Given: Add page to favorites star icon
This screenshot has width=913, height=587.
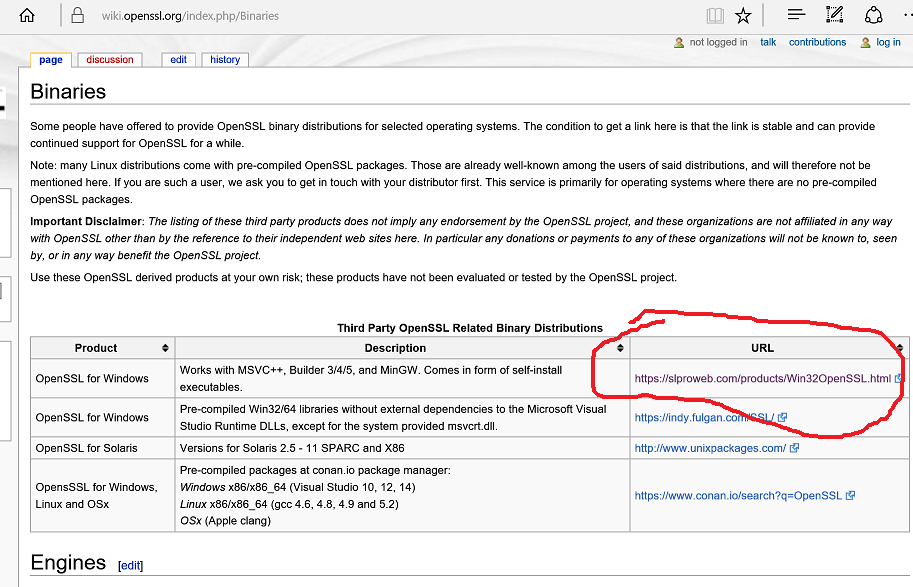Looking at the screenshot, I should [743, 16].
